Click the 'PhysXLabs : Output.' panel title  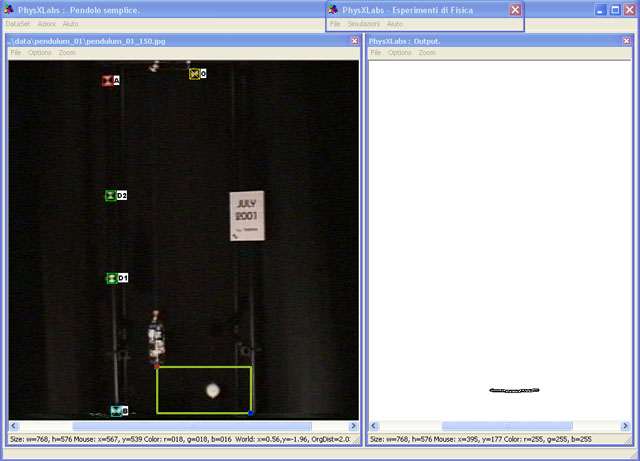click(x=404, y=41)
